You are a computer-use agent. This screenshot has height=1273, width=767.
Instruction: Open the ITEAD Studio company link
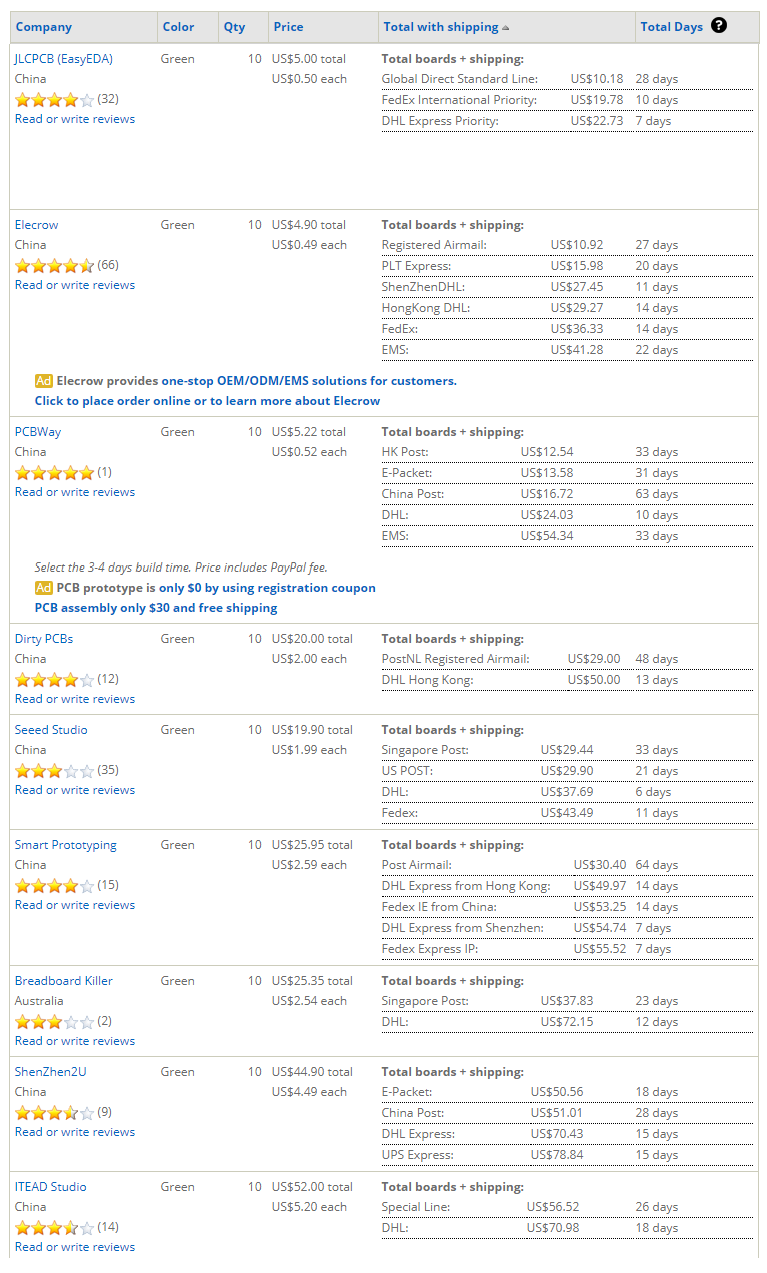click(51, 1187)
